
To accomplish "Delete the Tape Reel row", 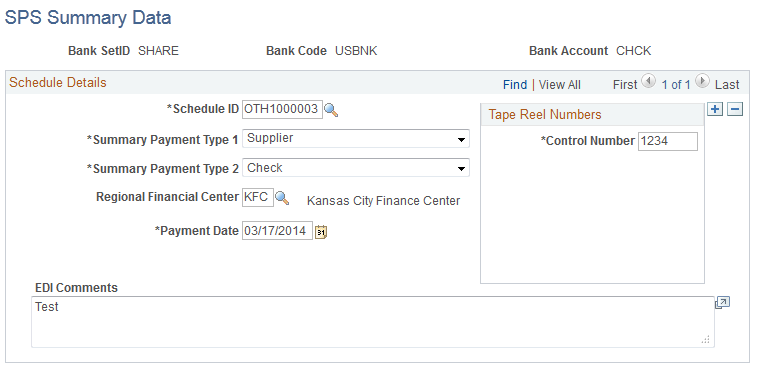I will pos(735,110).
